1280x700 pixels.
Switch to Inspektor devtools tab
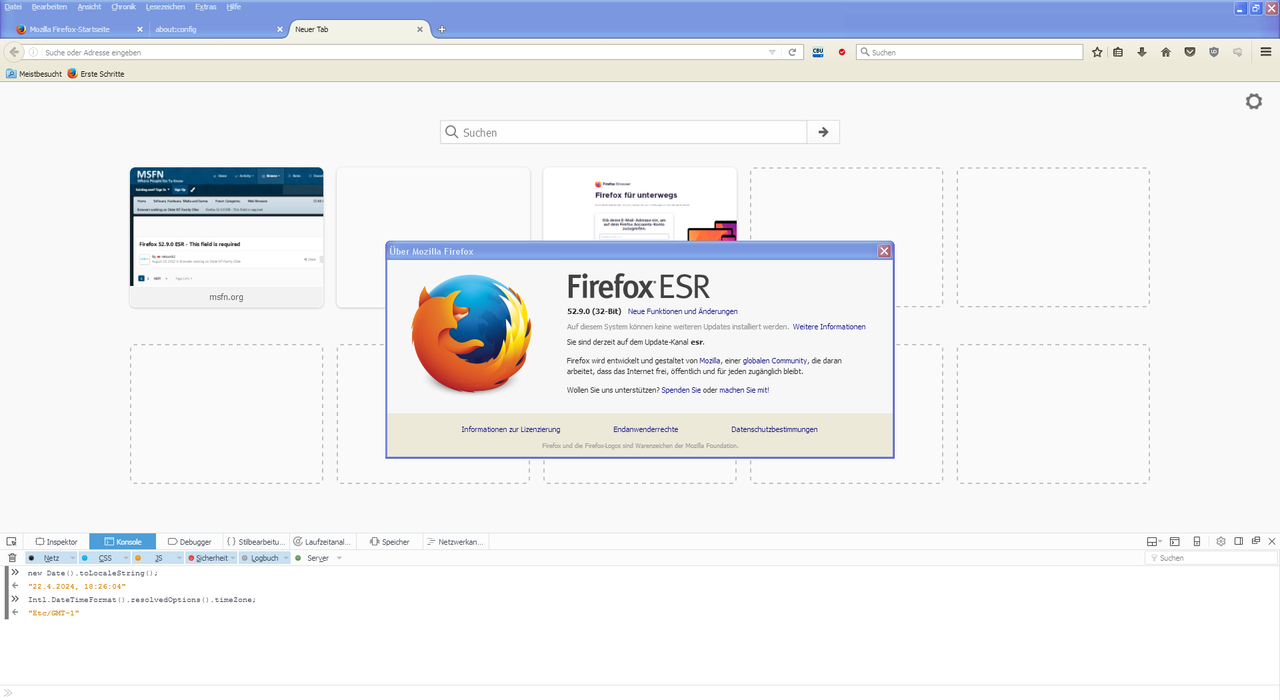click(x=56, y=541)
